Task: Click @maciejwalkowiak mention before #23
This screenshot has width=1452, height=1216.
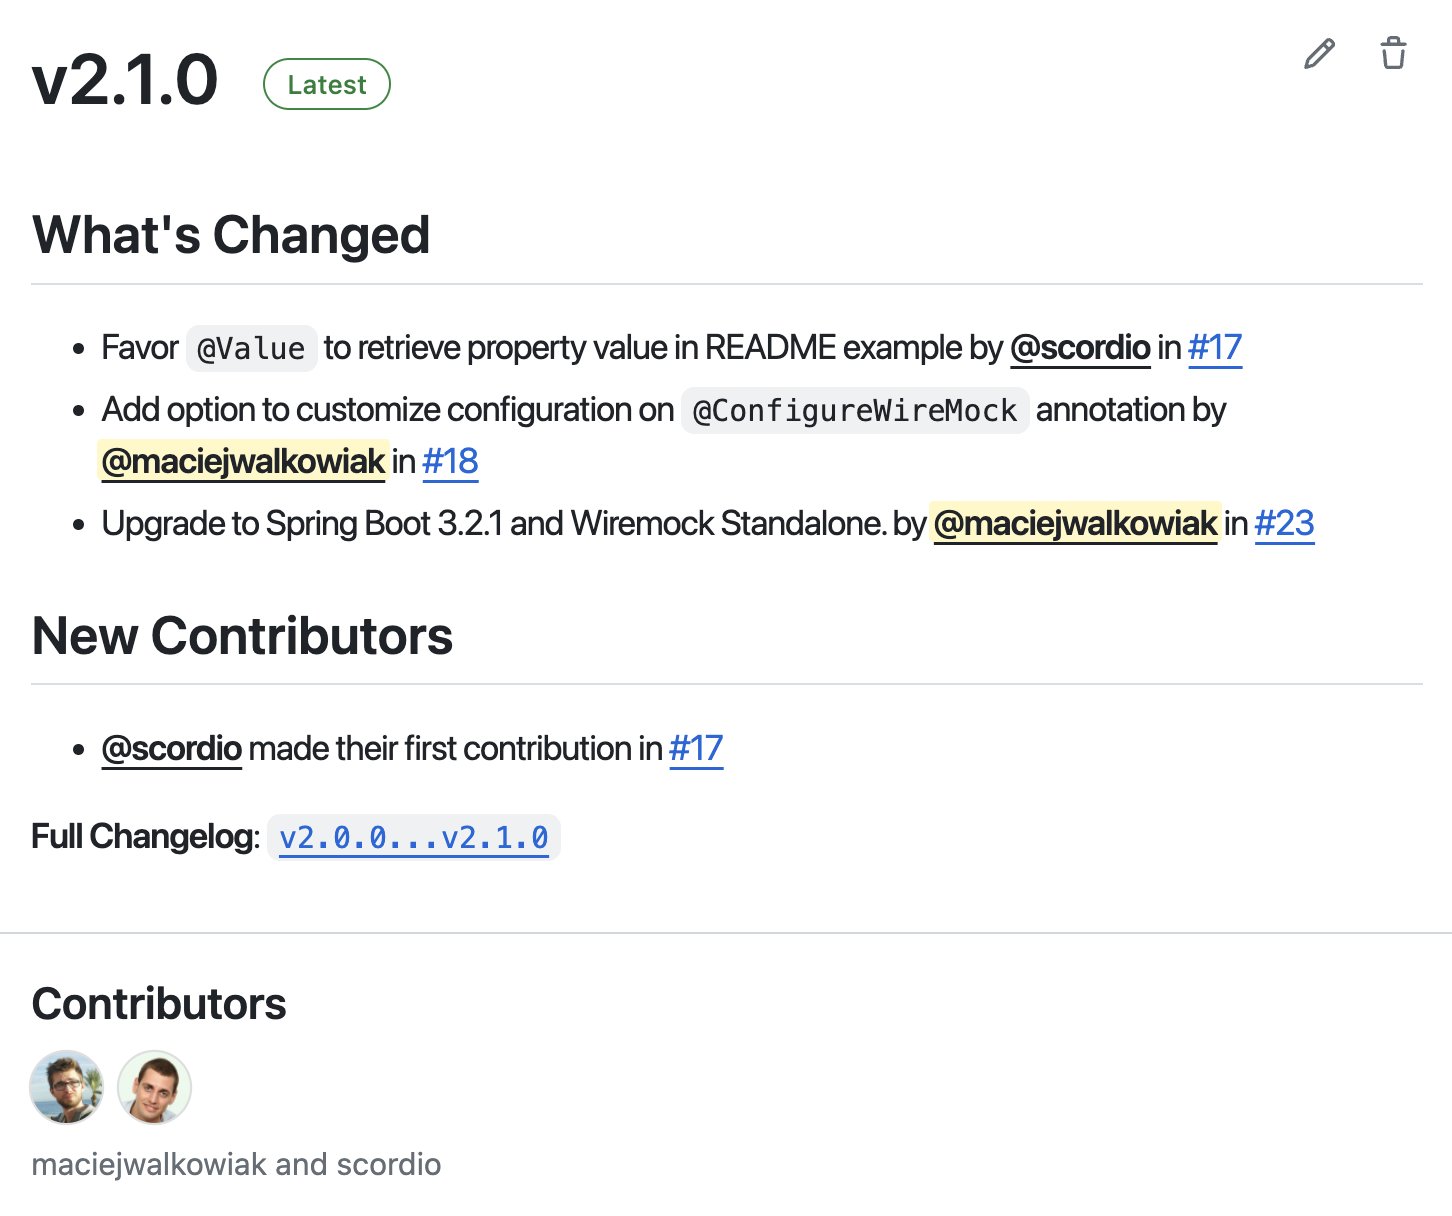Action: (x=1075, y=524)
